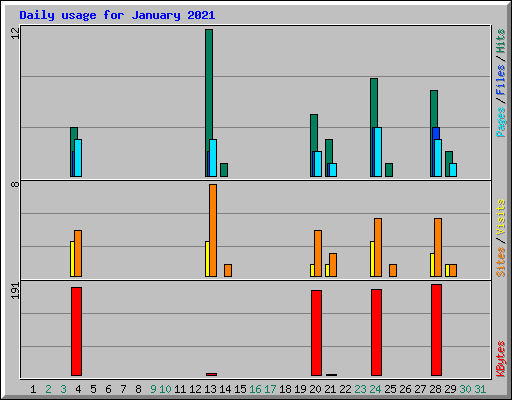Click the x-axis label for day 26
Image resolution: width=512 pixels, height=400 pixels.
tap(405, 389)
